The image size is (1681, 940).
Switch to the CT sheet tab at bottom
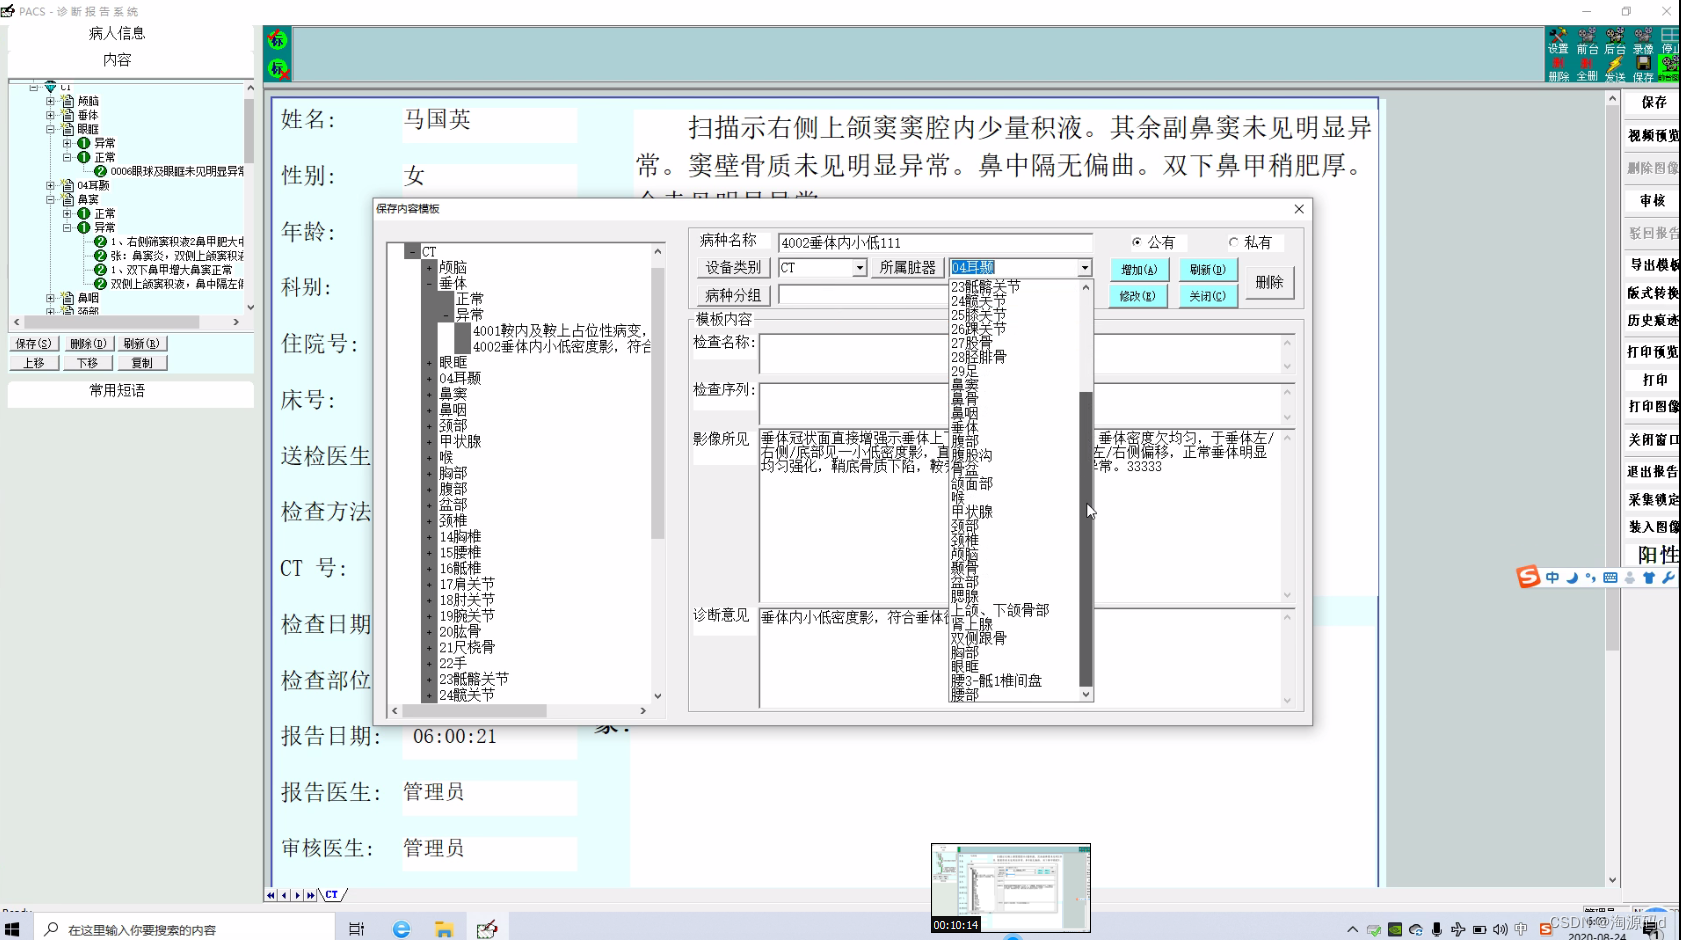[x=332, y=895]
